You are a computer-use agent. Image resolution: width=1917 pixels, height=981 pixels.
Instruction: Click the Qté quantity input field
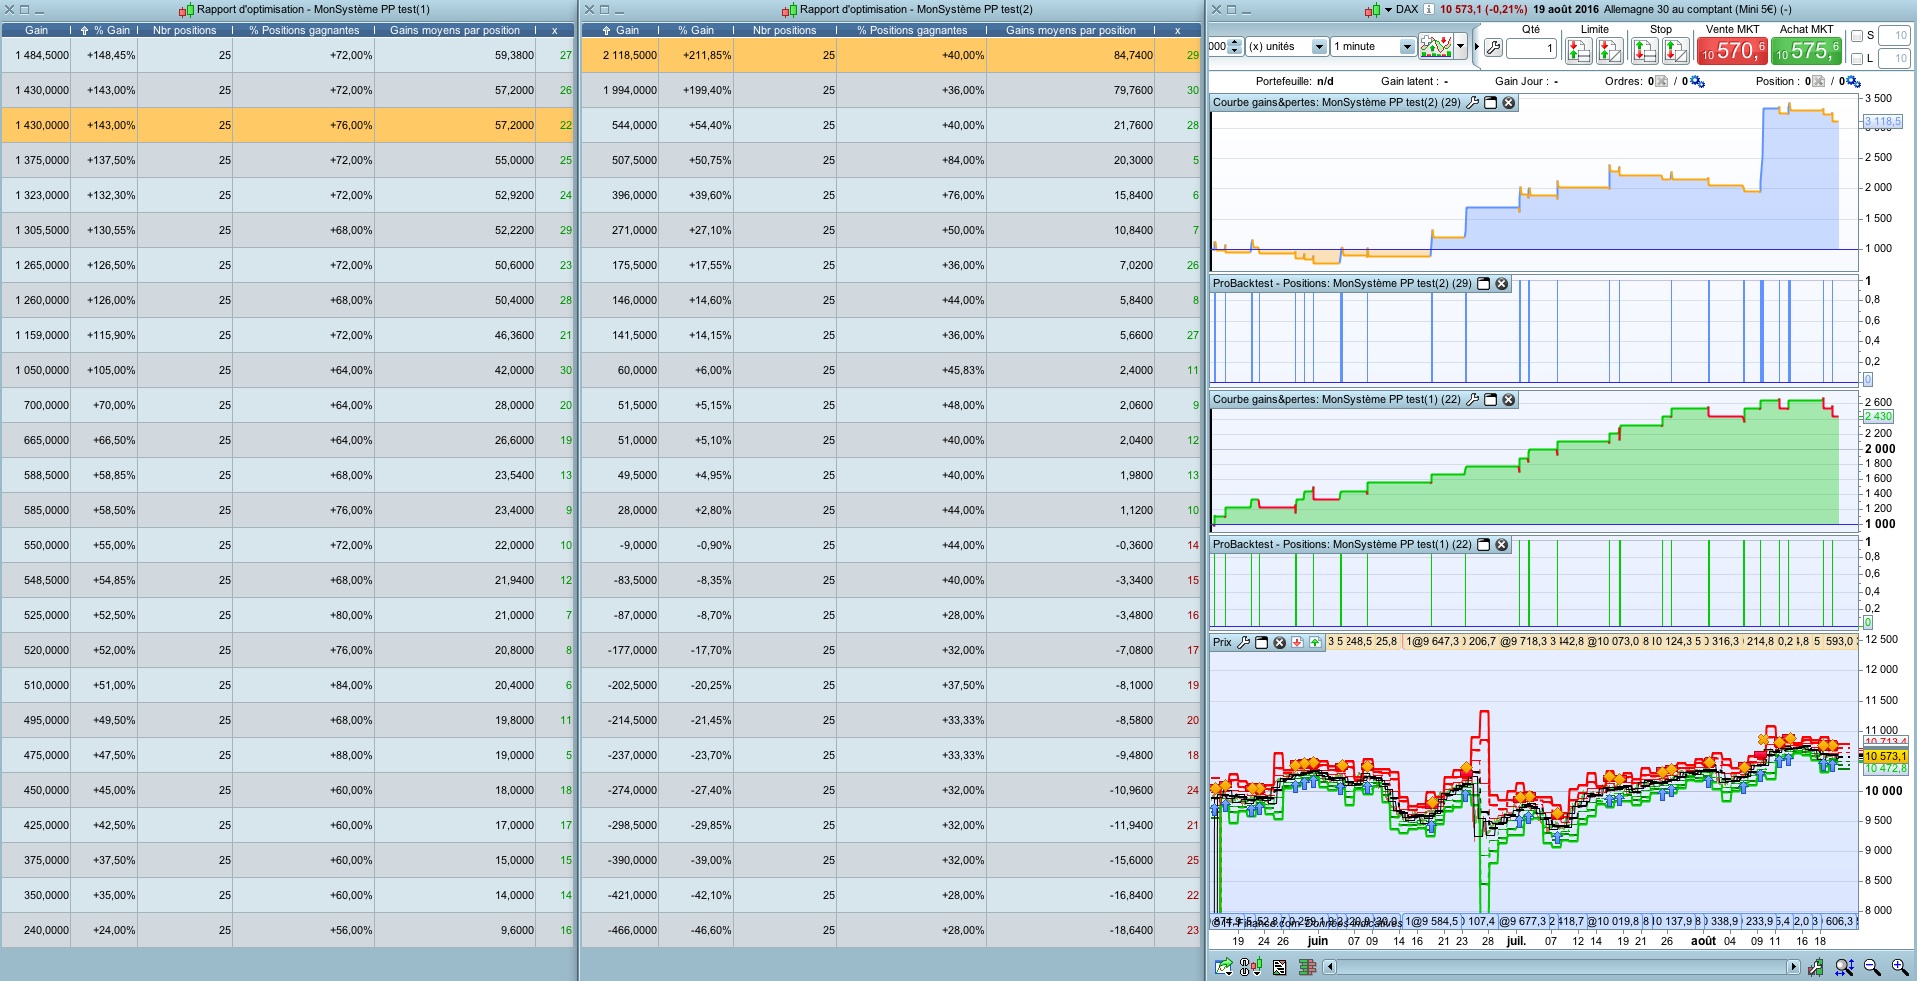click(x=1531, y=48)
